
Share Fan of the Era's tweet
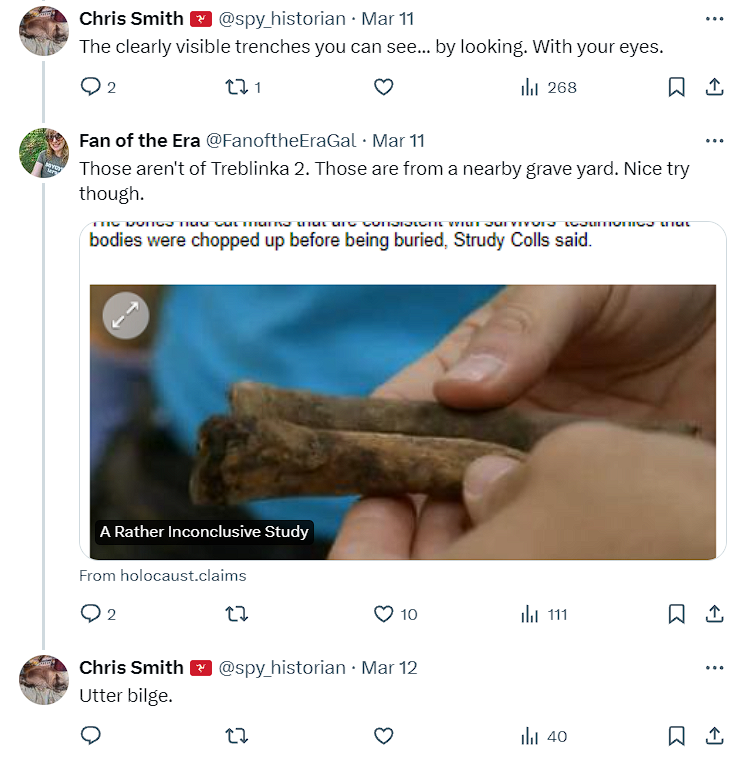[x=714, y=614]
